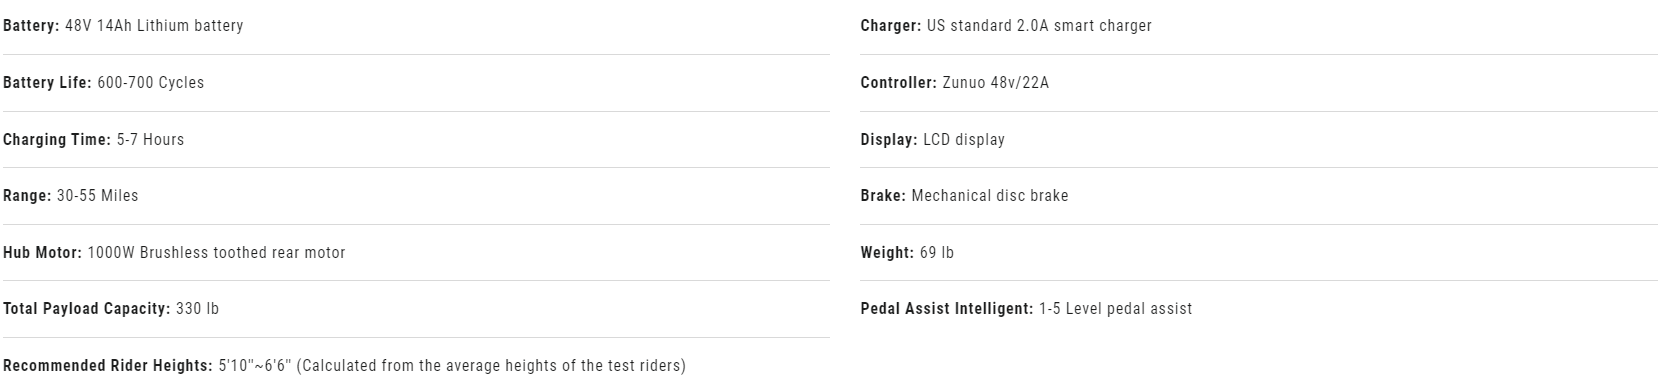
Task: Click the Pedal Assist Intelligent label
Action: (x=947, y=309)
